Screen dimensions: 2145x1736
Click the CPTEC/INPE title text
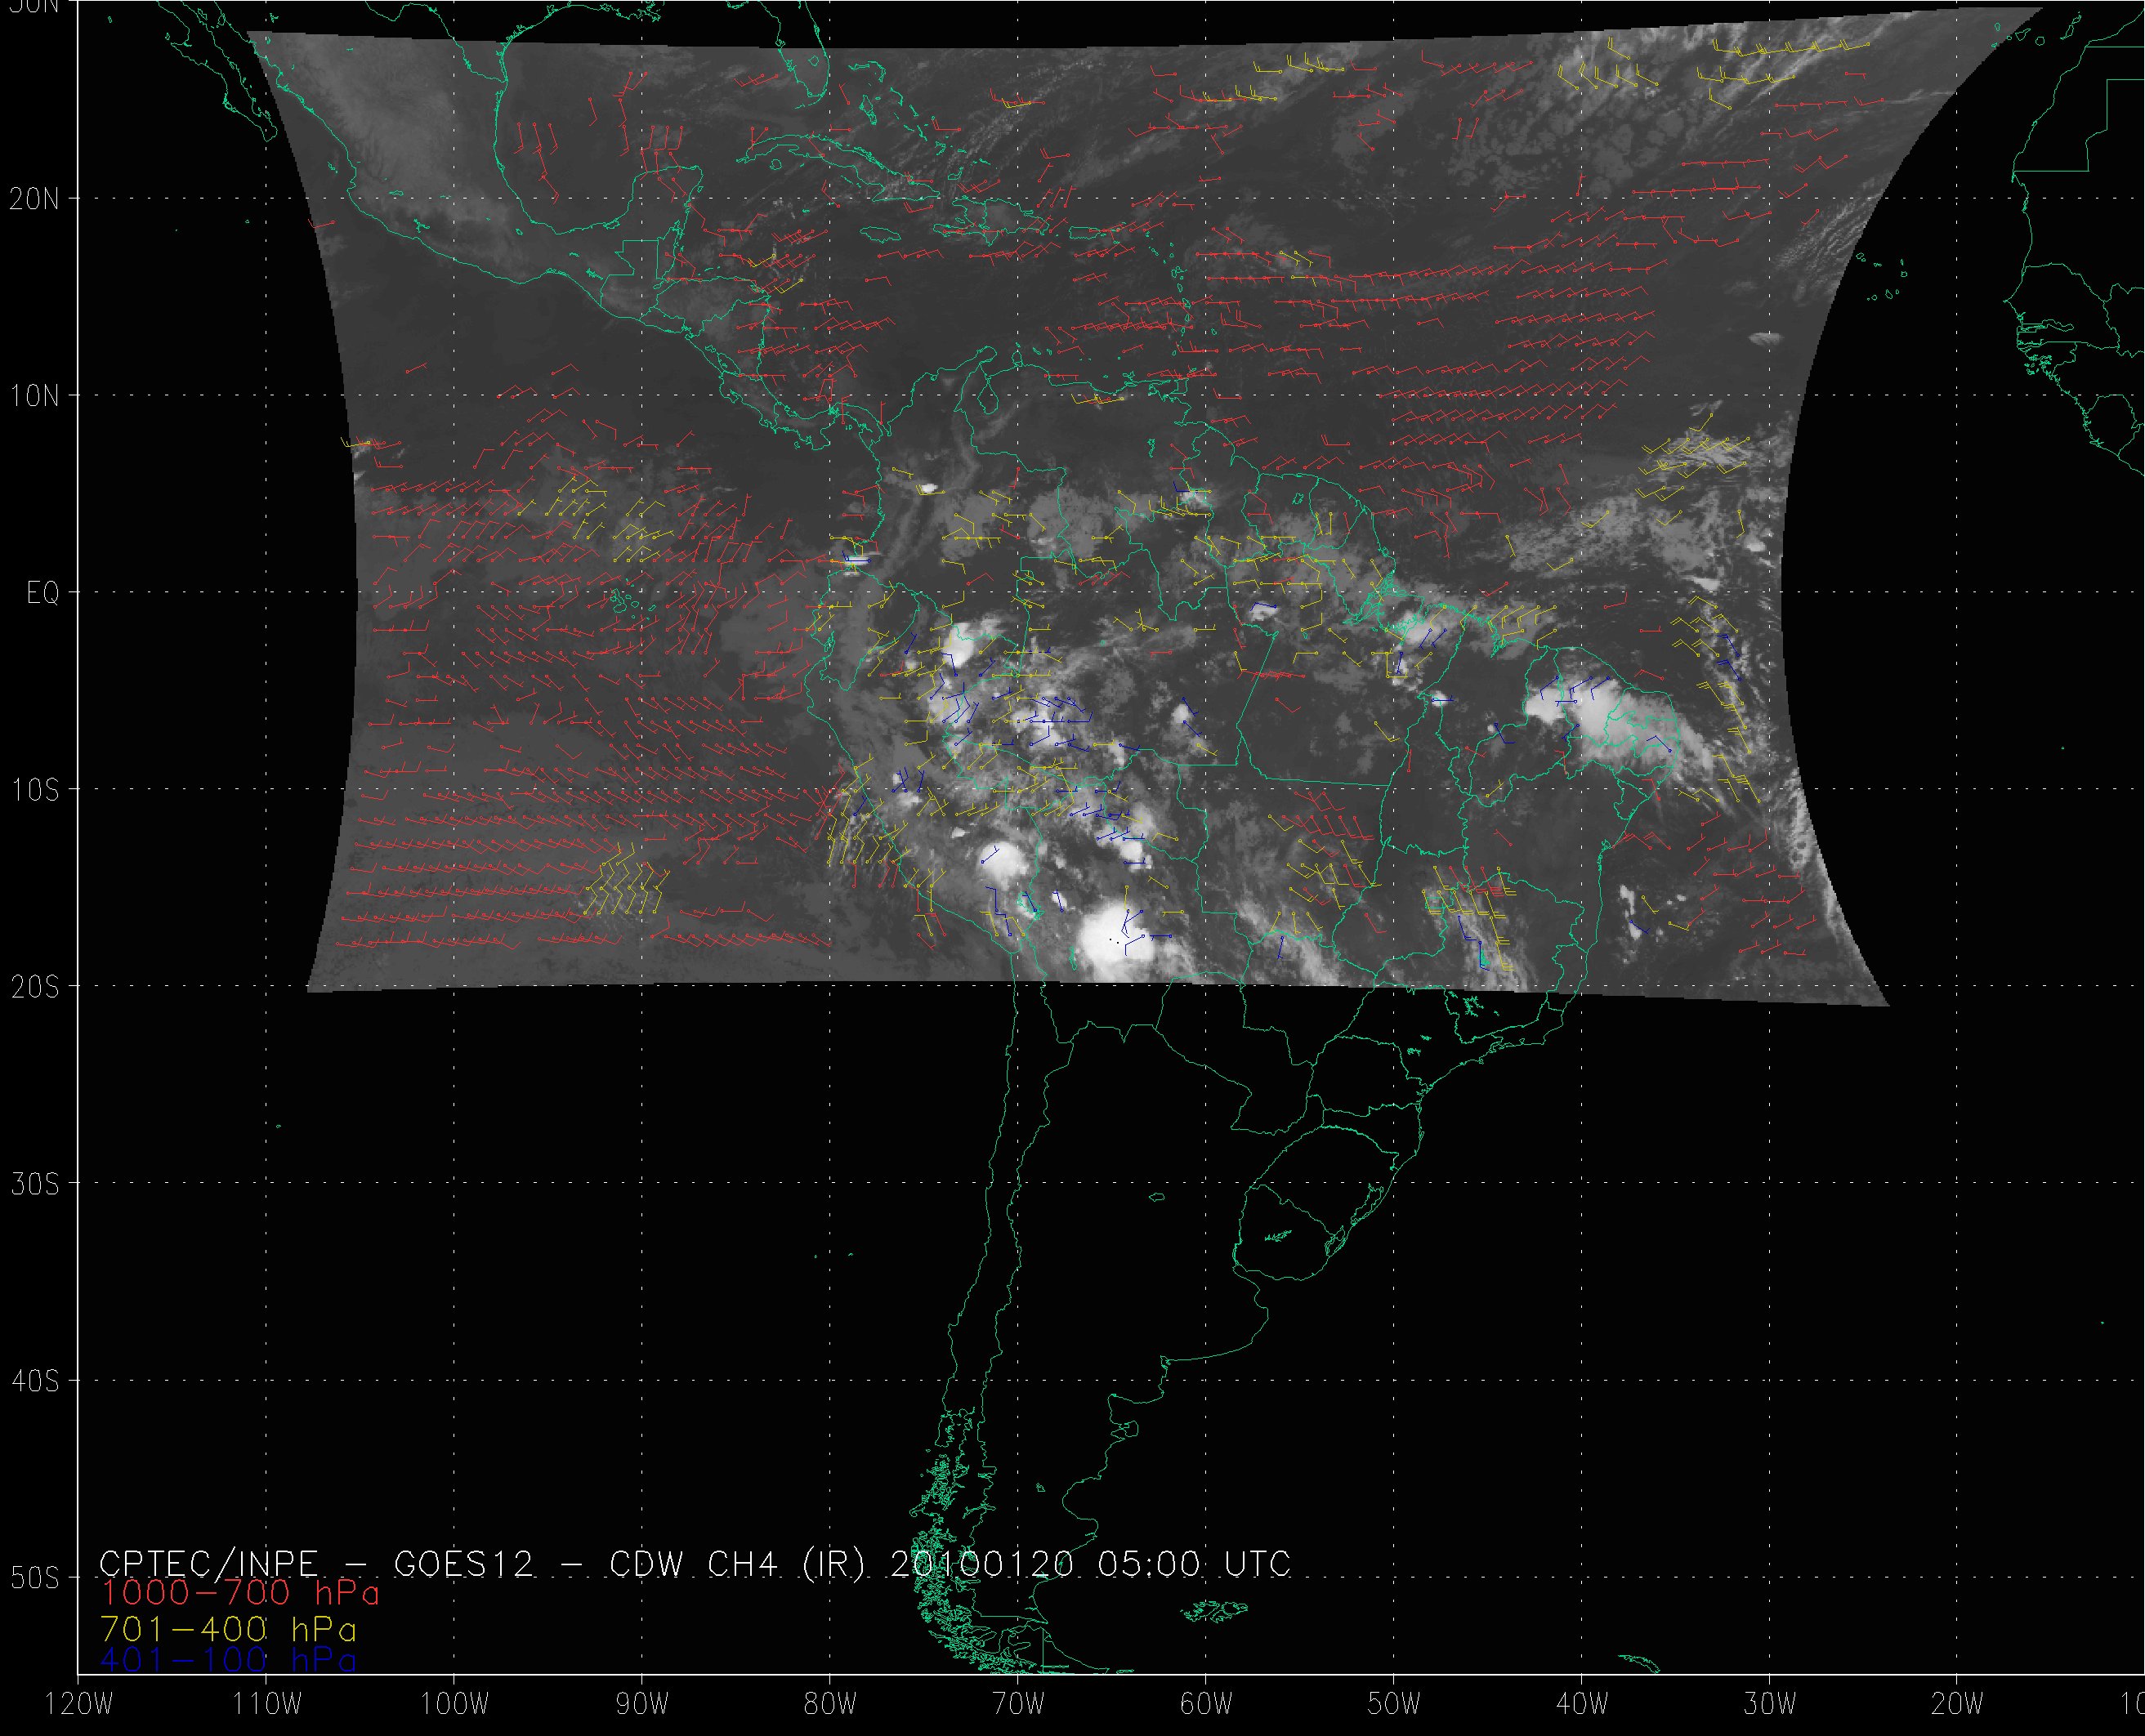208,1563
